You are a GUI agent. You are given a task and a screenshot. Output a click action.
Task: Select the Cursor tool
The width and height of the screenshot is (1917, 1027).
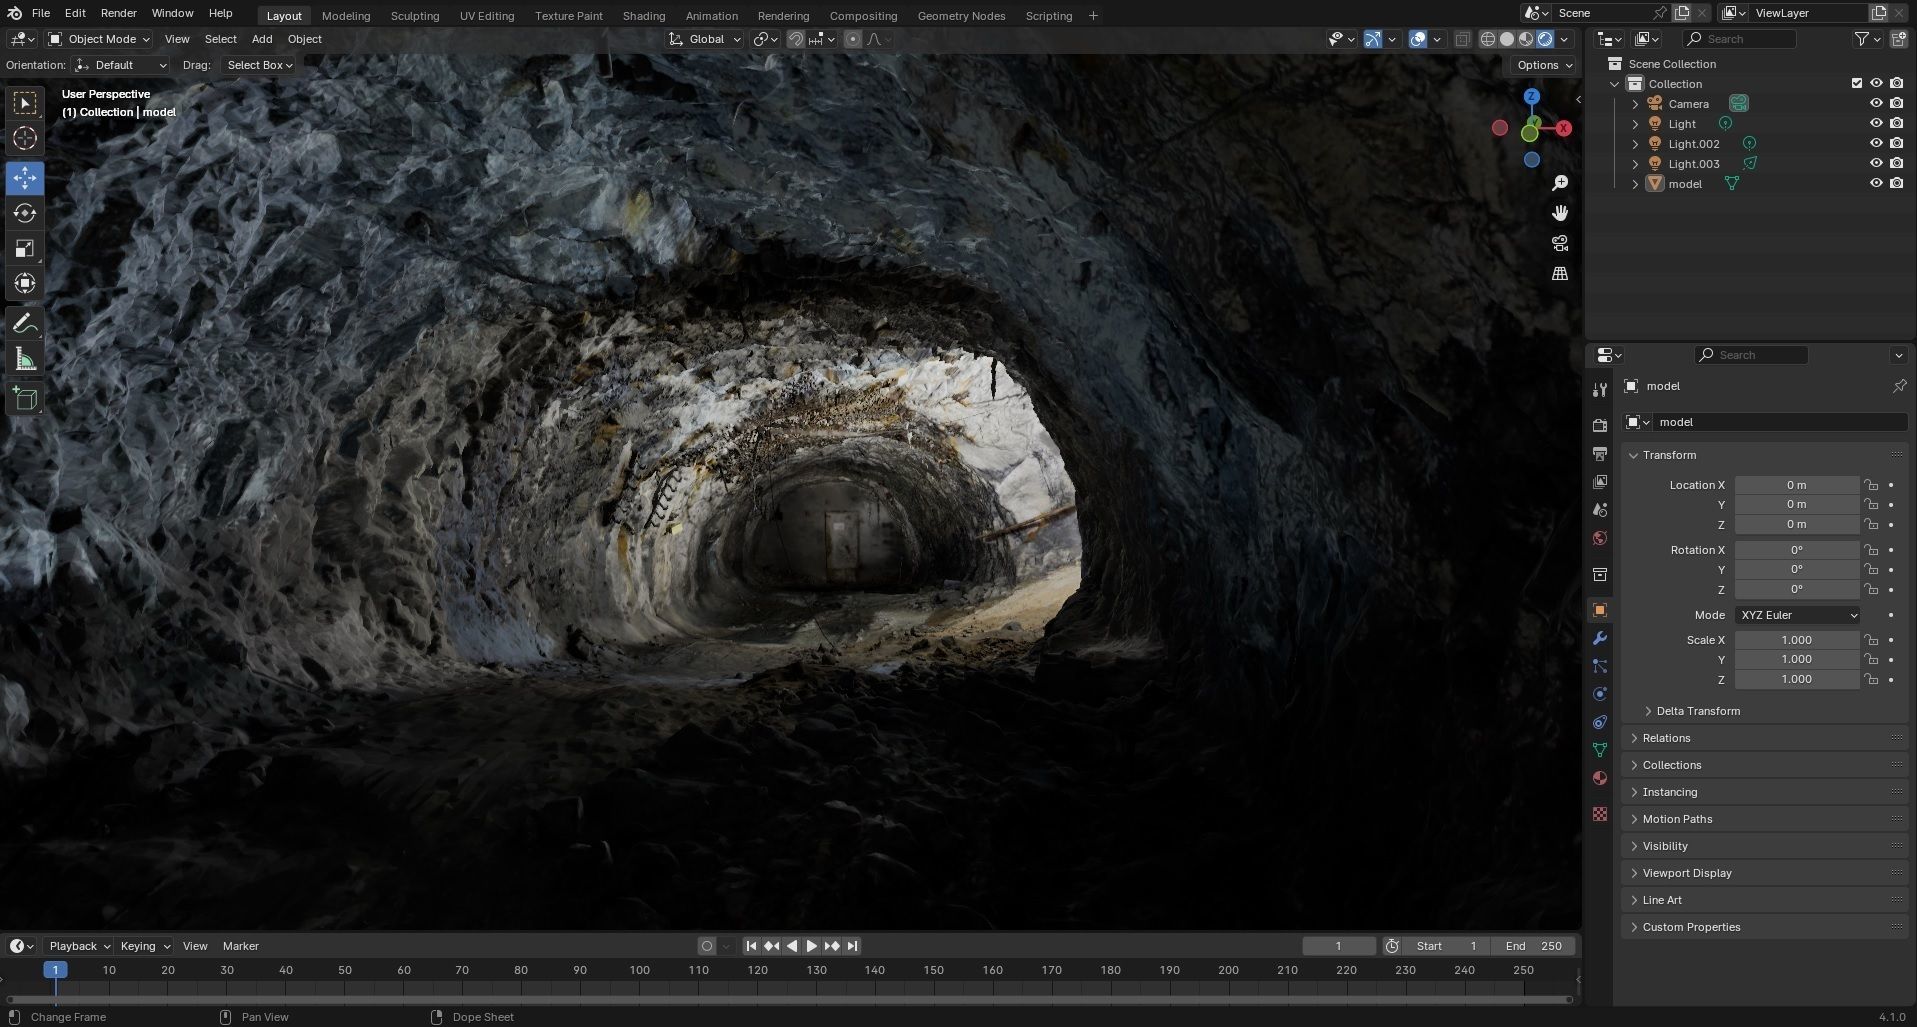pyautogui.click(x=25, y=138)
